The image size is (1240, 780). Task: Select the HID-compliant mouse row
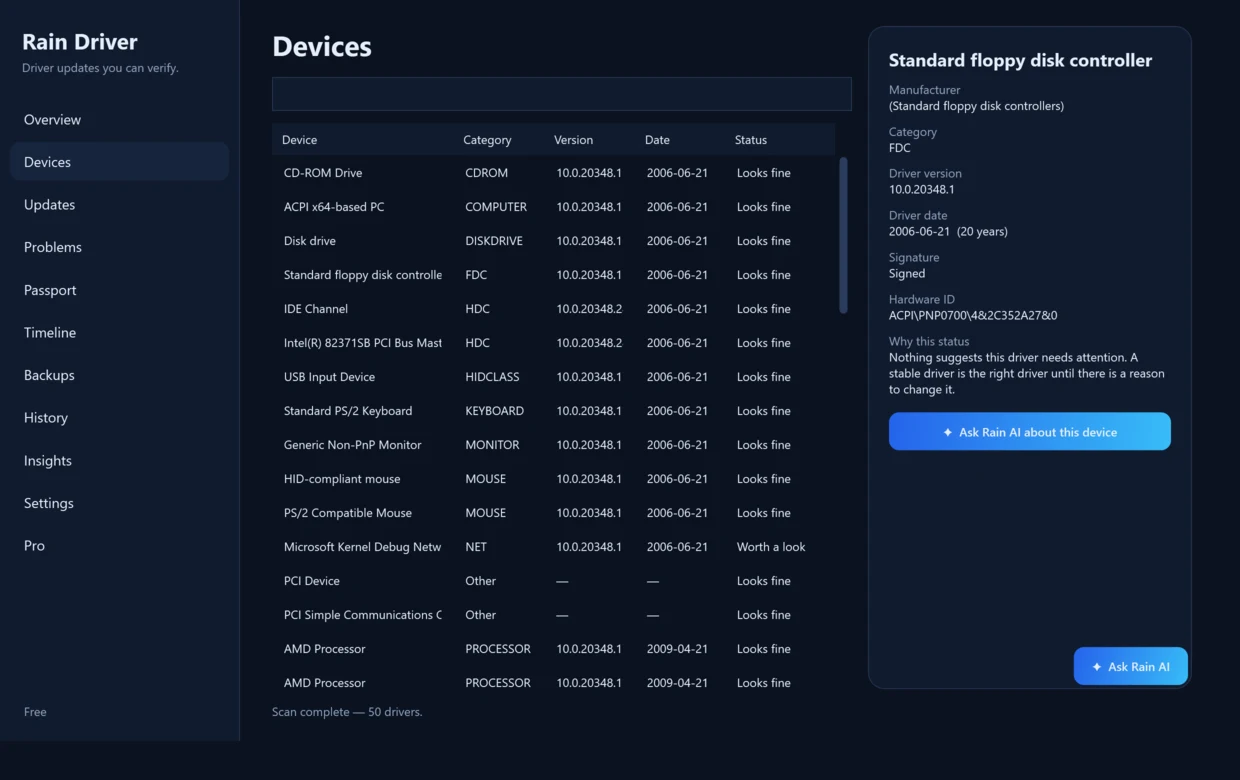coord(553,479)
